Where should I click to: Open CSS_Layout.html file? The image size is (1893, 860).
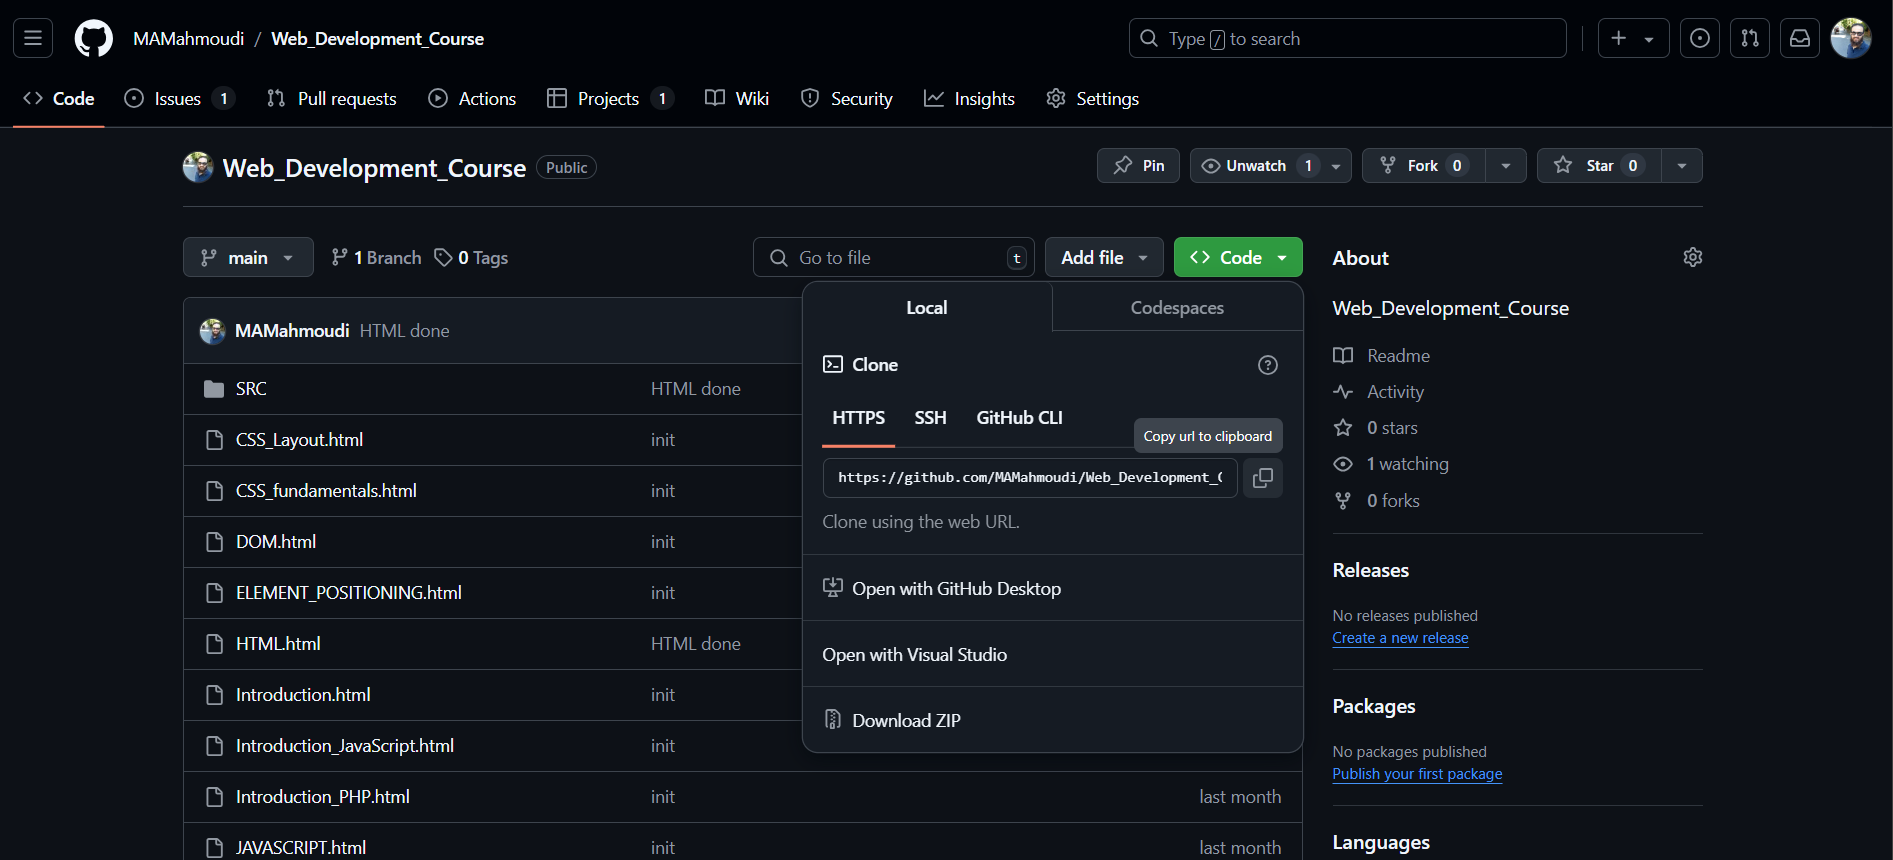click(299, 440)
